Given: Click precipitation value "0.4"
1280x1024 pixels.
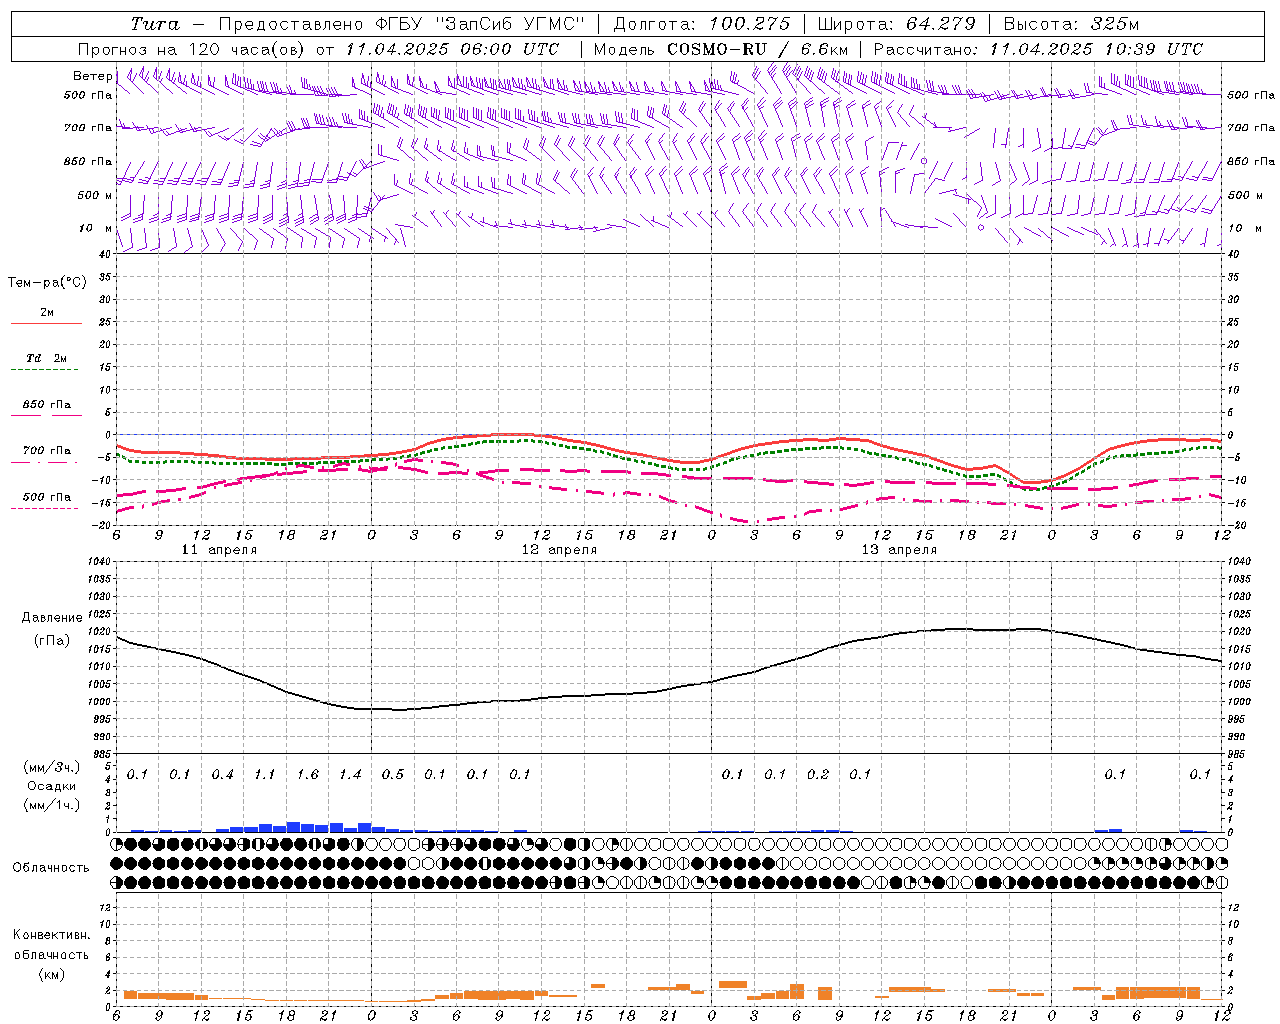Looking at the screenshot, I should tap(222, 774).
